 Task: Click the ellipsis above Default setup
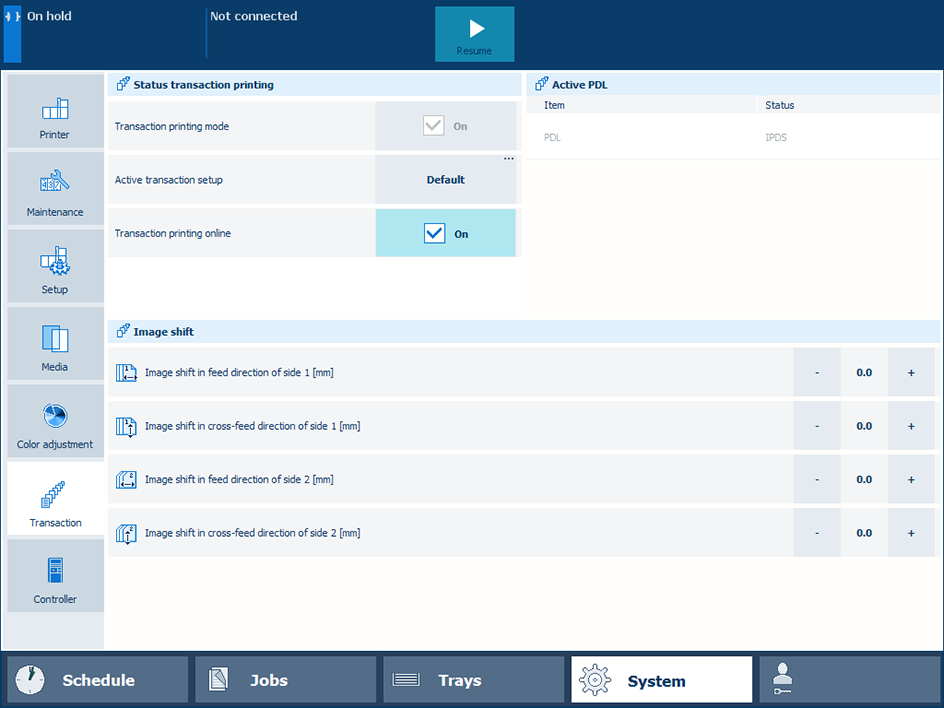[508, 159]
